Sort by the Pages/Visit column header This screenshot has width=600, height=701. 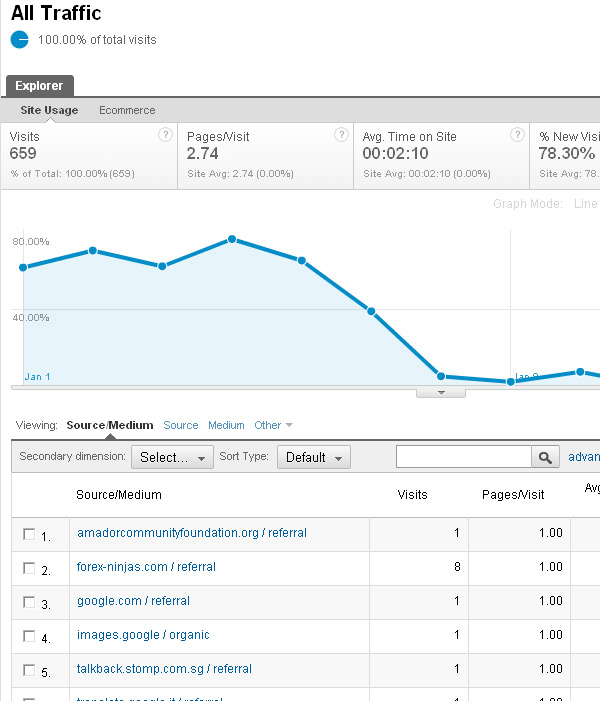(x=513, y=494)
